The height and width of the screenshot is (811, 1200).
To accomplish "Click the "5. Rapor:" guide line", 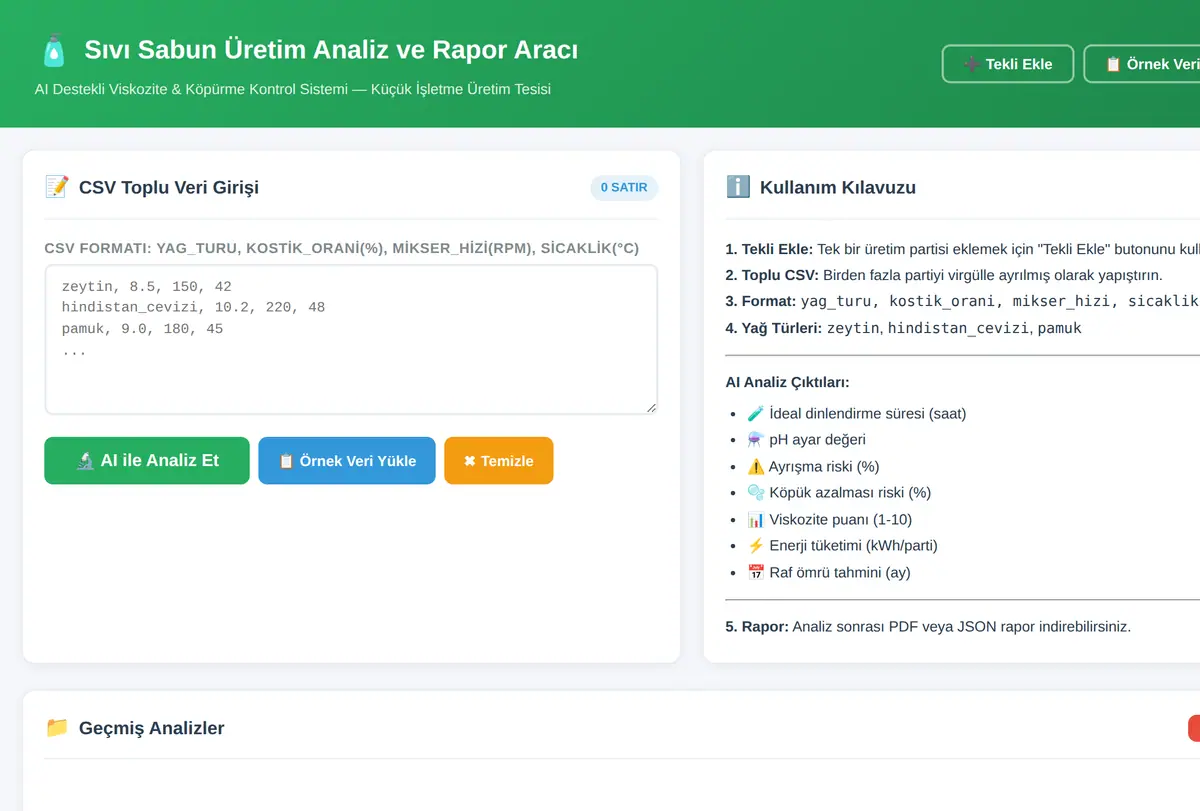I will (928, 627).
